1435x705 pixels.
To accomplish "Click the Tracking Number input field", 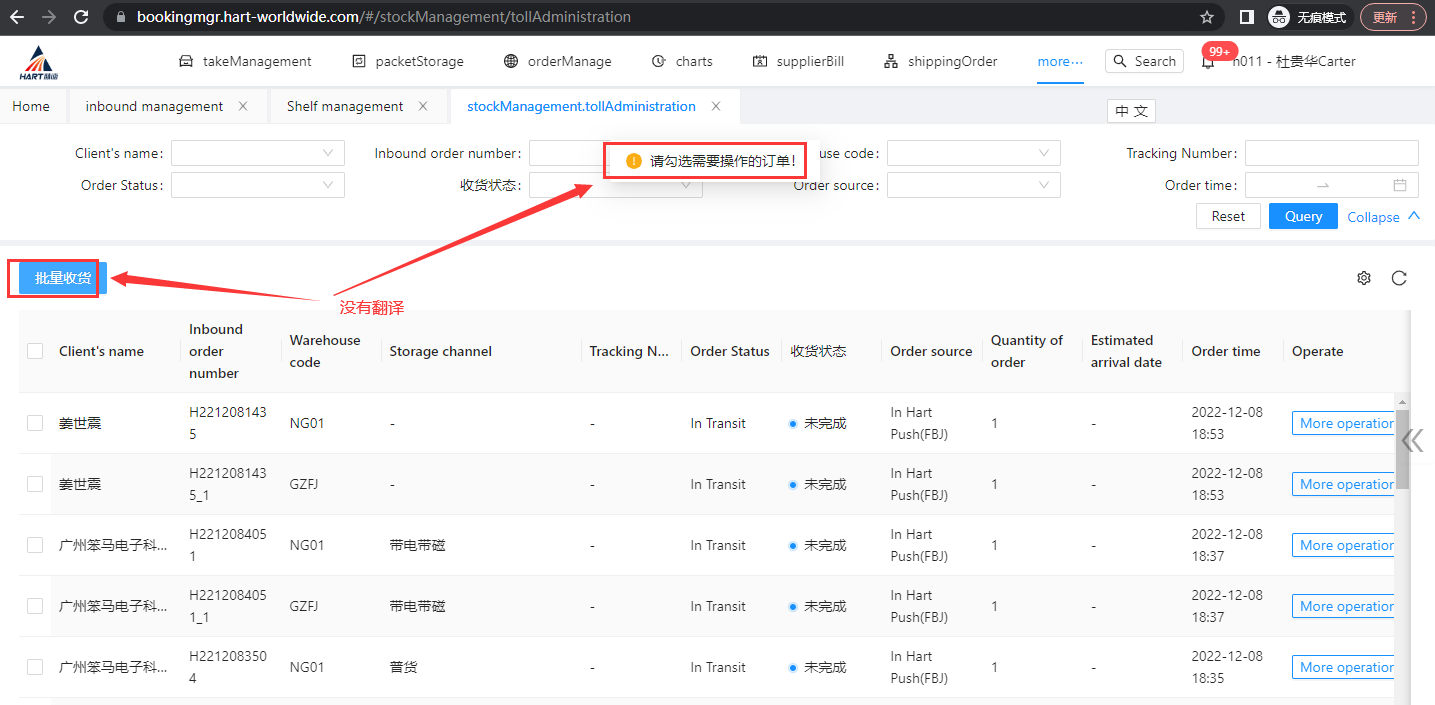I will click(1331, 153).
